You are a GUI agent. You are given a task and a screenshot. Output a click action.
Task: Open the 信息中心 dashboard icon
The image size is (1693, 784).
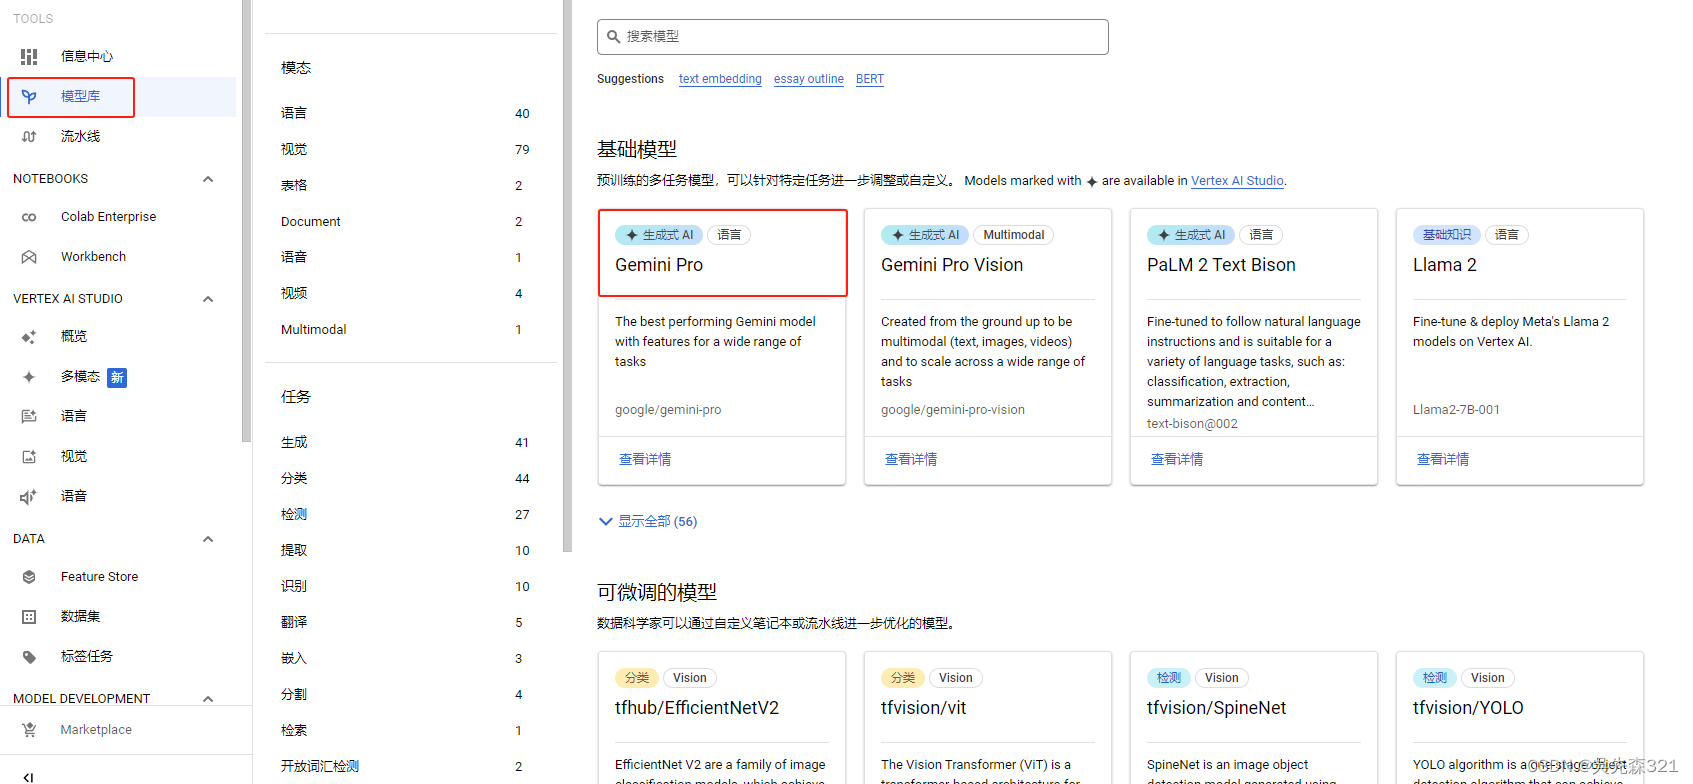pos(29,57)
